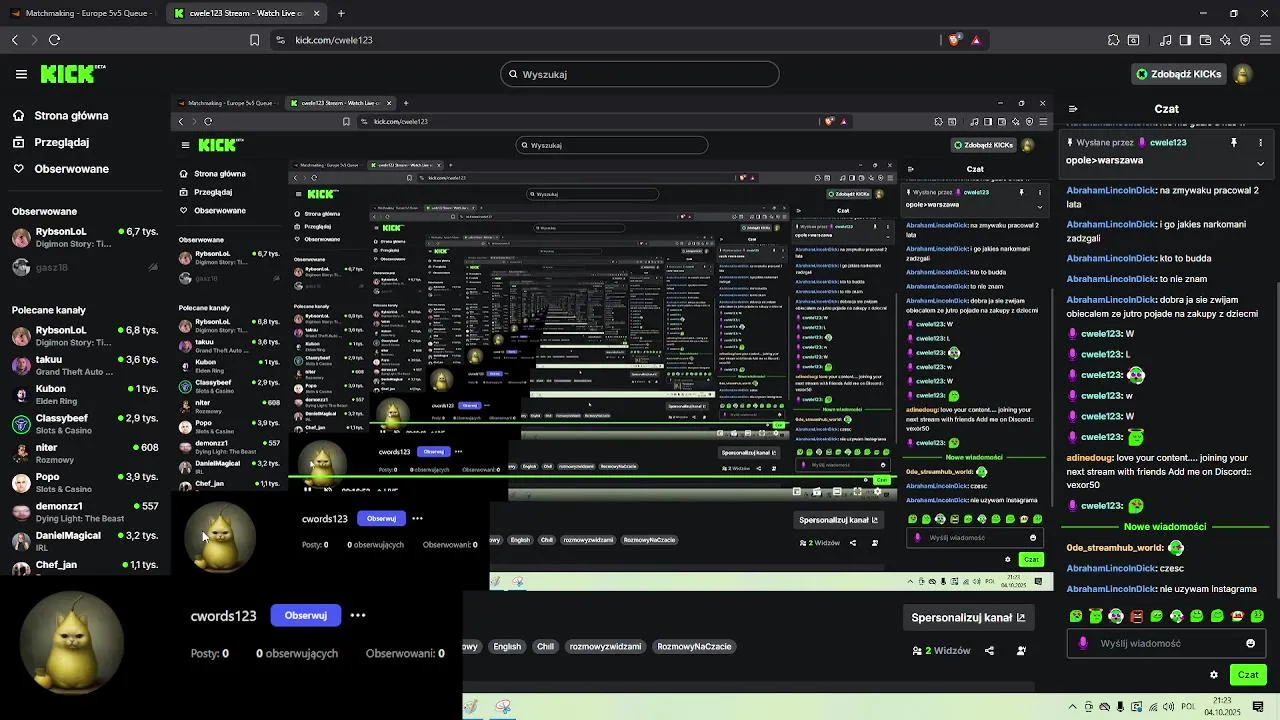
Task: Select the RozmowyNaCzacie tag
Action: pos(694,647)
